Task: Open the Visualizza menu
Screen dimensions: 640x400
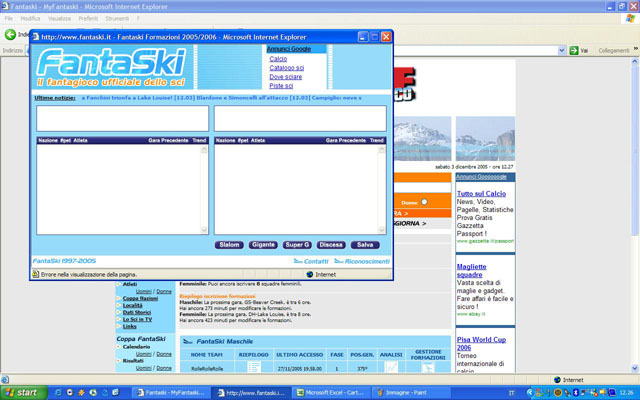Action: coord(59,18)
